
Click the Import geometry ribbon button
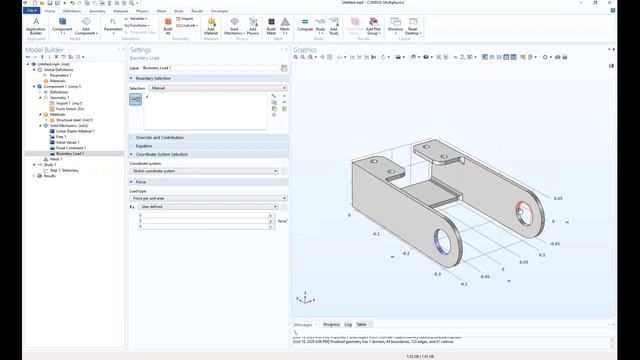[185, 19]
